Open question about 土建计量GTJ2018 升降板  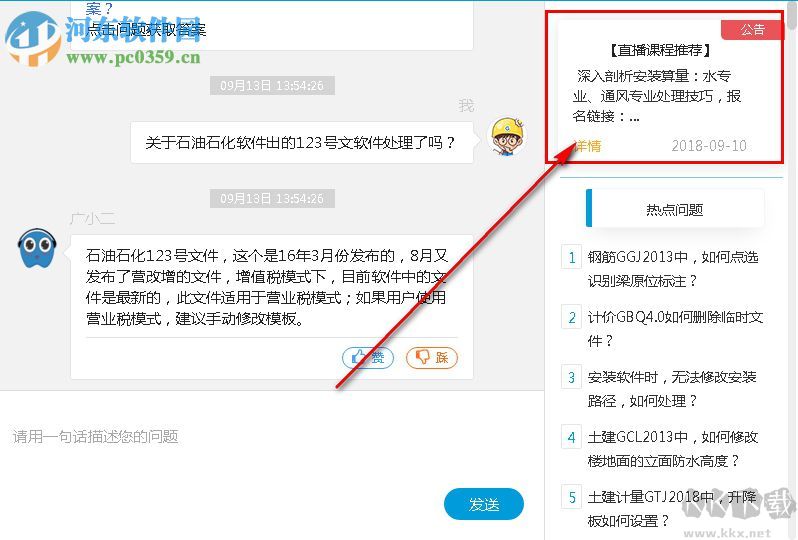coord(672,509)
